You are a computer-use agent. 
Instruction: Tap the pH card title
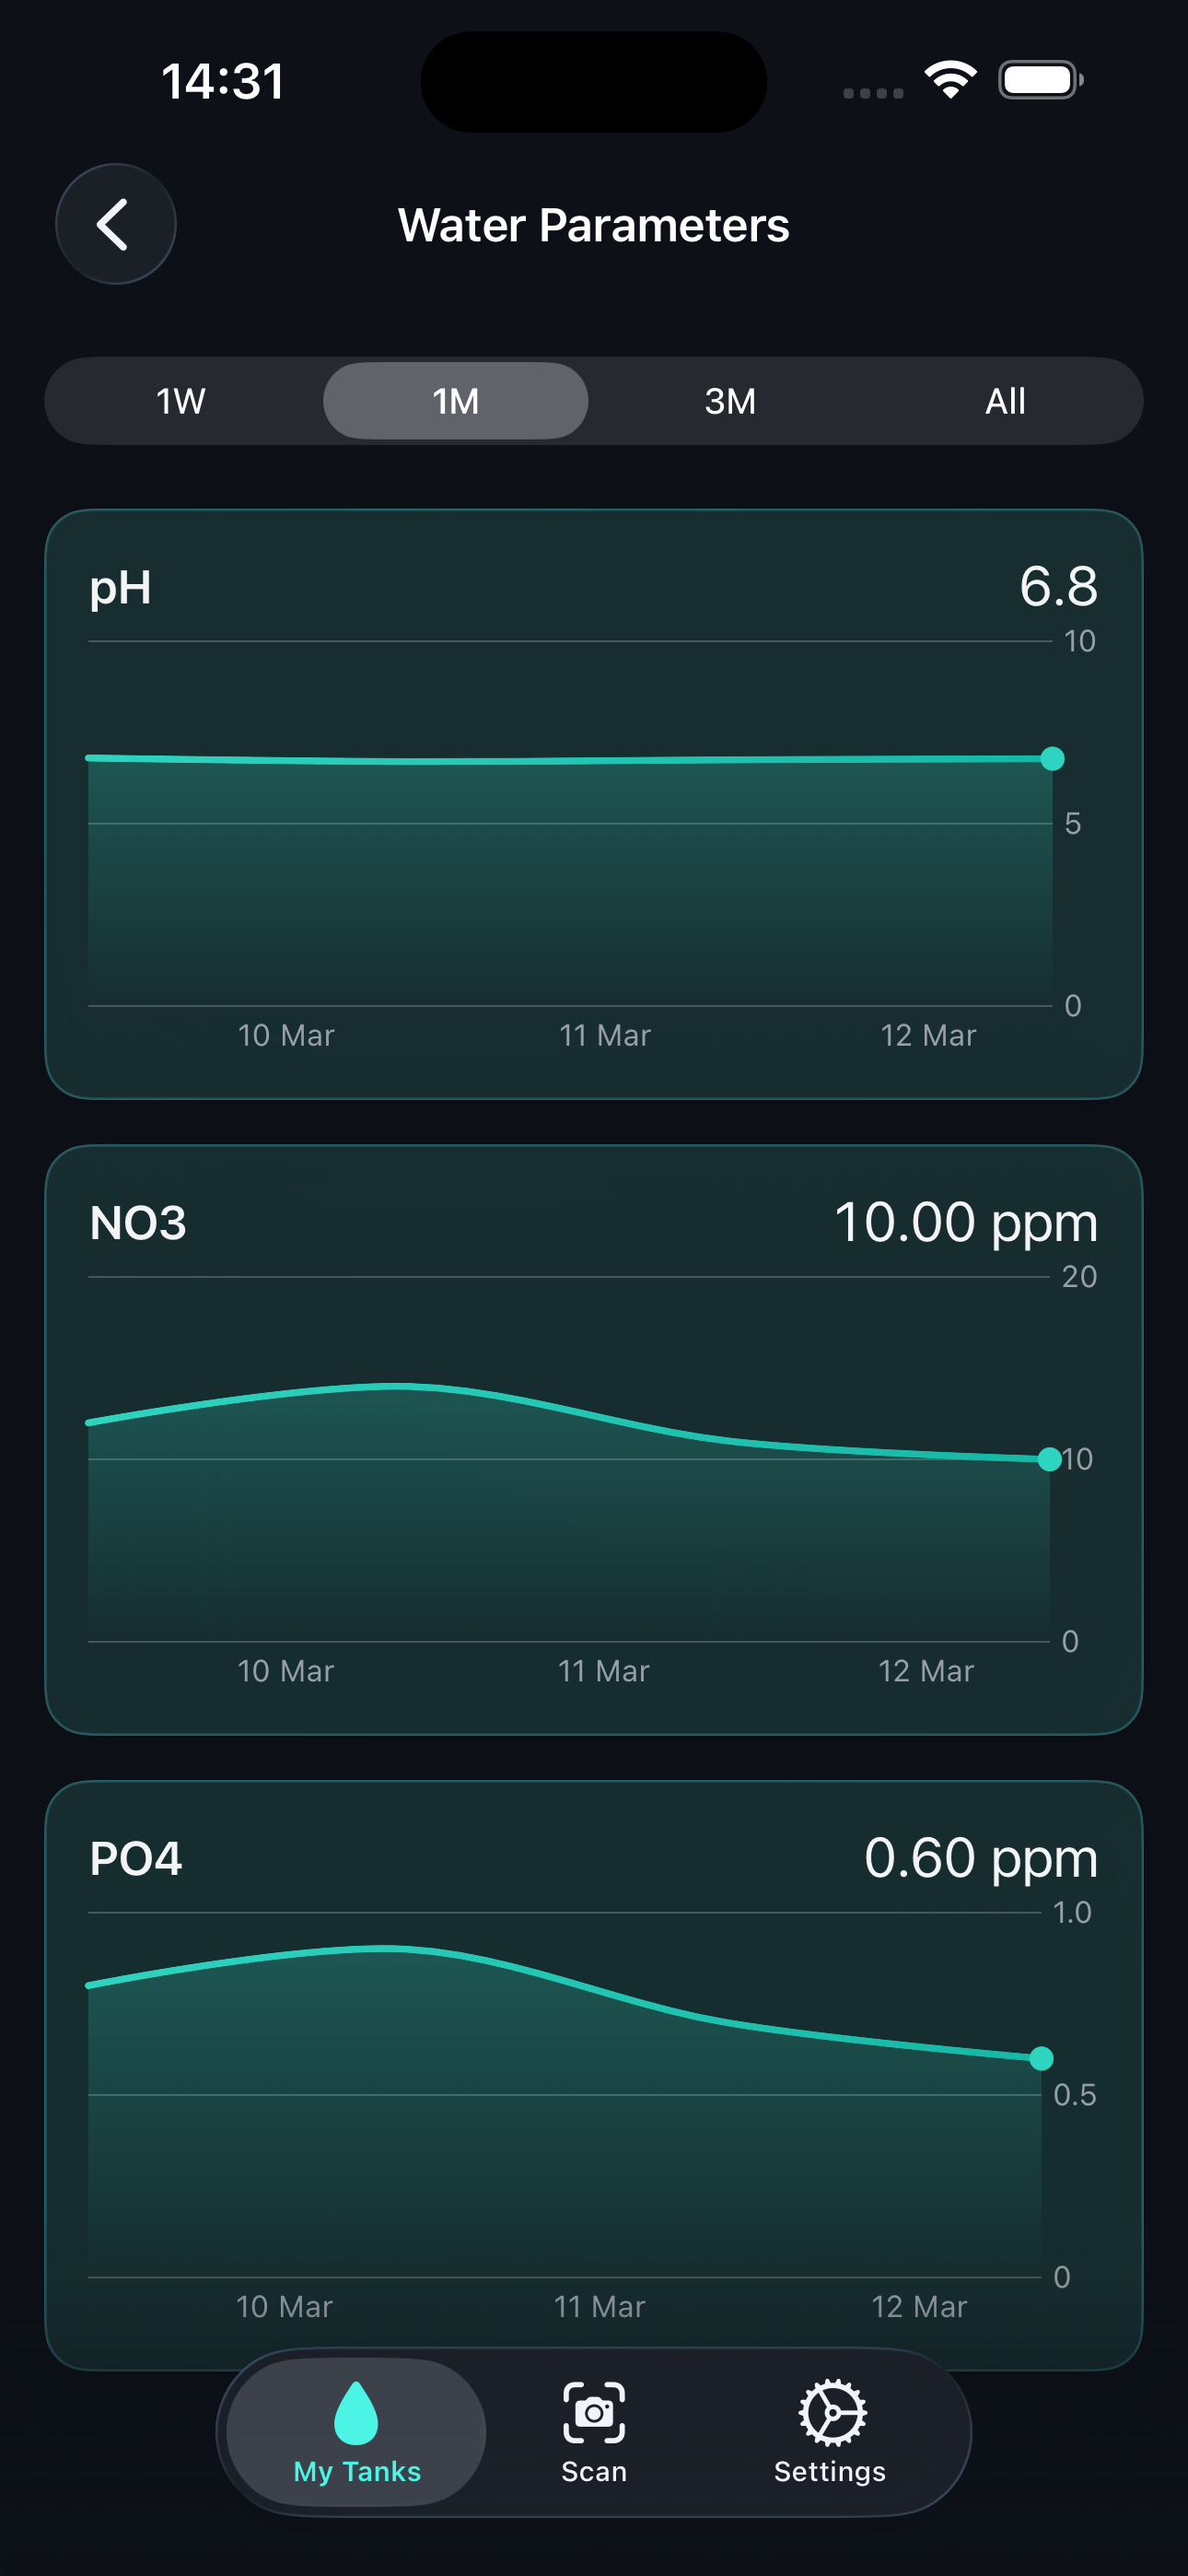click(120, 587)
